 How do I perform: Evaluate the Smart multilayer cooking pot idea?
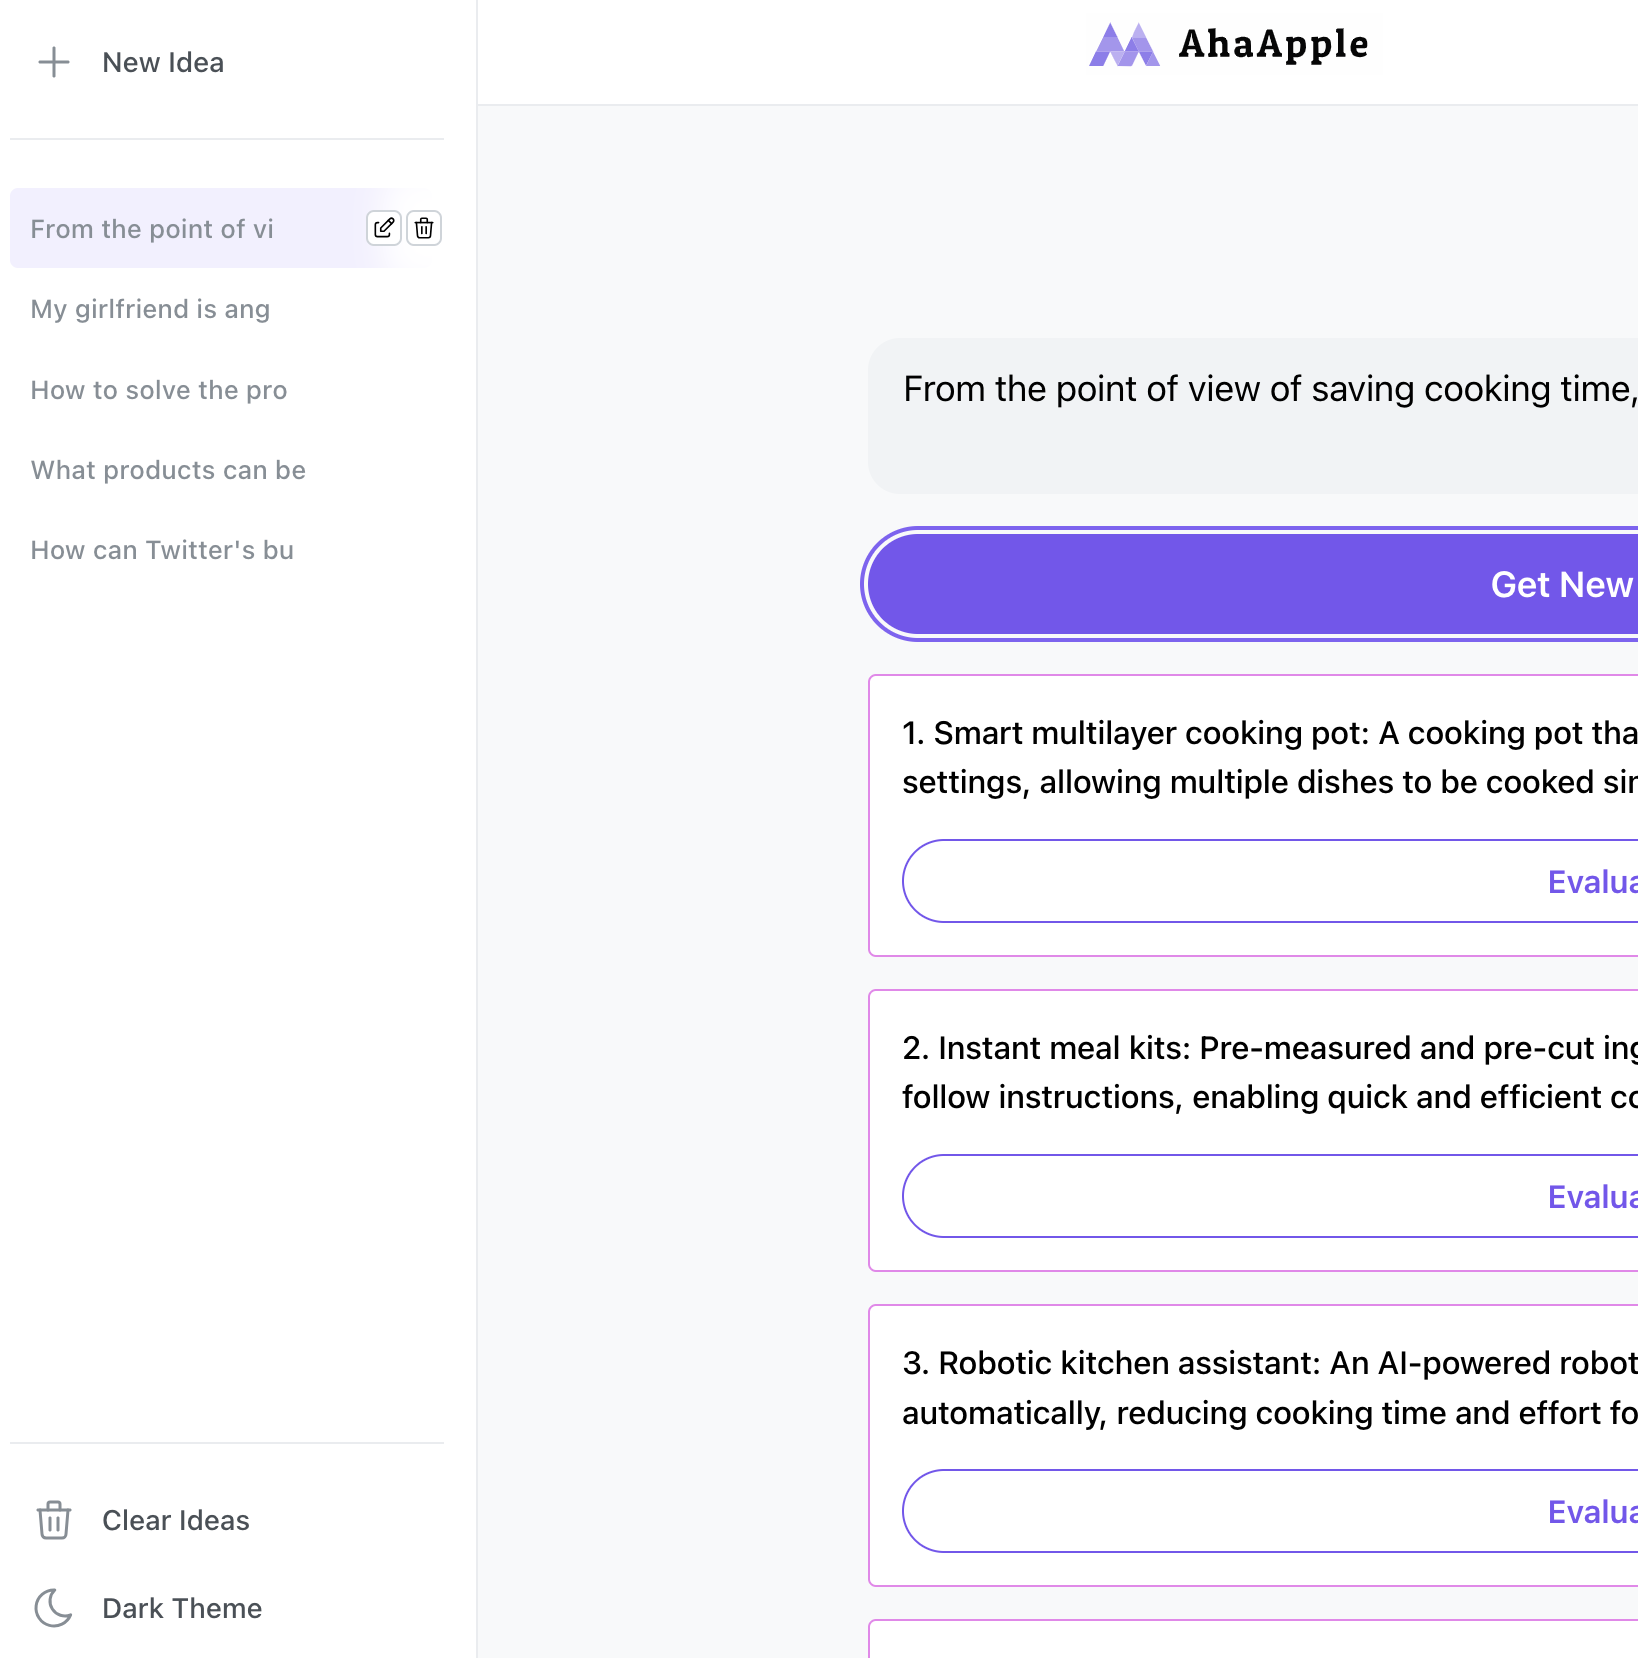[1270, 881]
